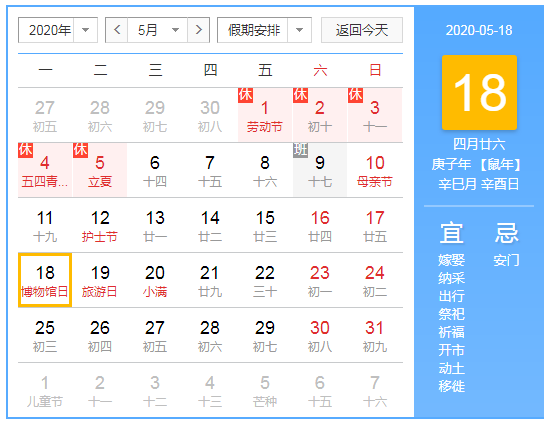Click 安门 under 忌
Image resolution: width=549 pixels, height=423 pixels.
tap(506, 260)
